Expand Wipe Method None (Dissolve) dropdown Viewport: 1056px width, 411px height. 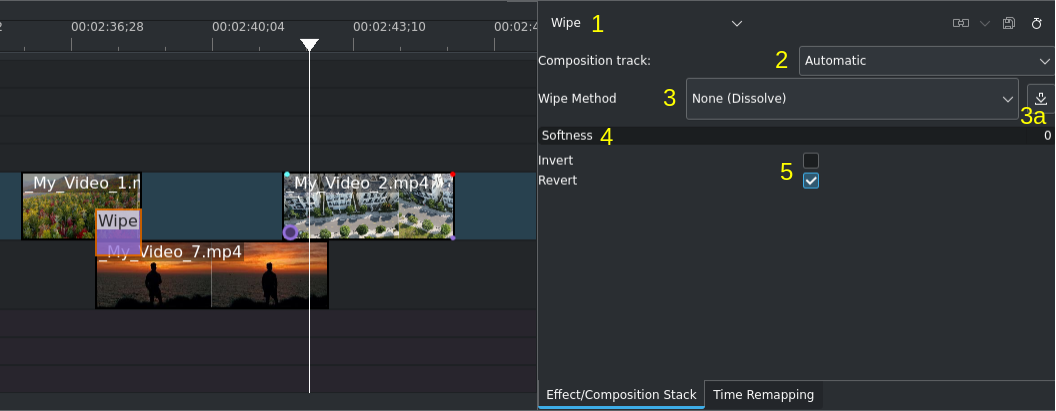[x=852, y=98]
